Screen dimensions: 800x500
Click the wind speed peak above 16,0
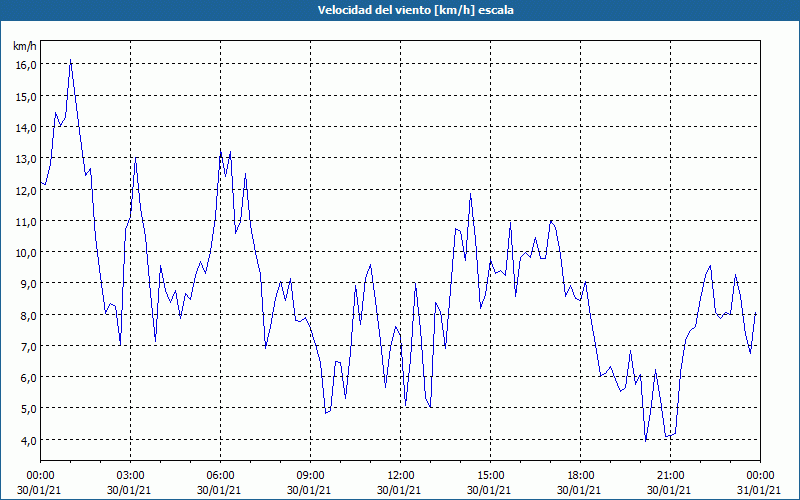70,60
